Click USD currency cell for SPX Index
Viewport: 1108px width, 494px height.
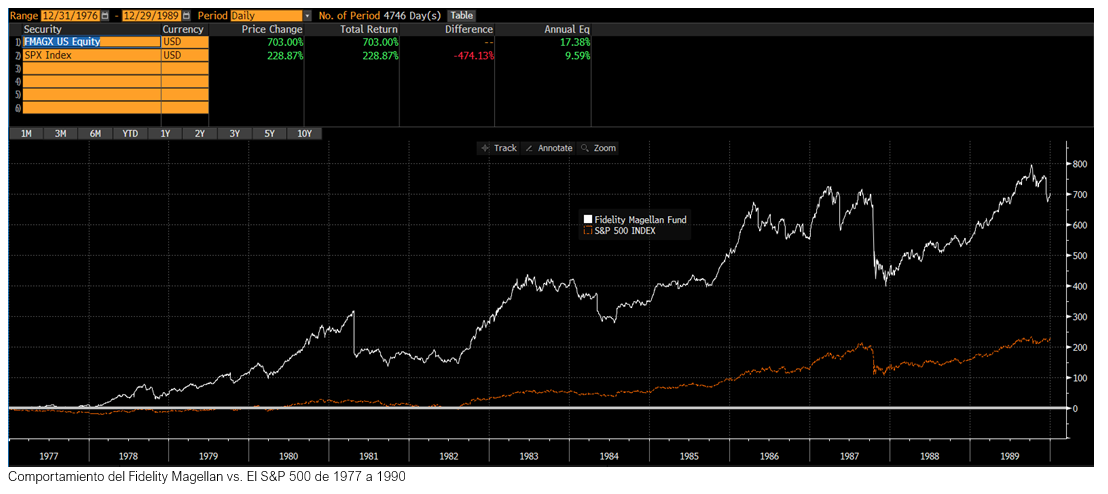185,55
